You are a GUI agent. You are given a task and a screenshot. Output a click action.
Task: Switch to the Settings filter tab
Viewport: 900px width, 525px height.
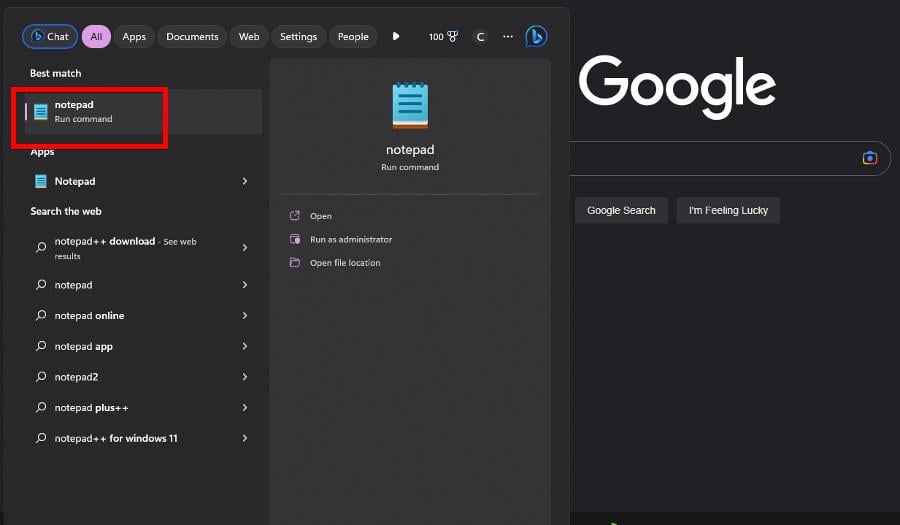(x=298, y=37)
